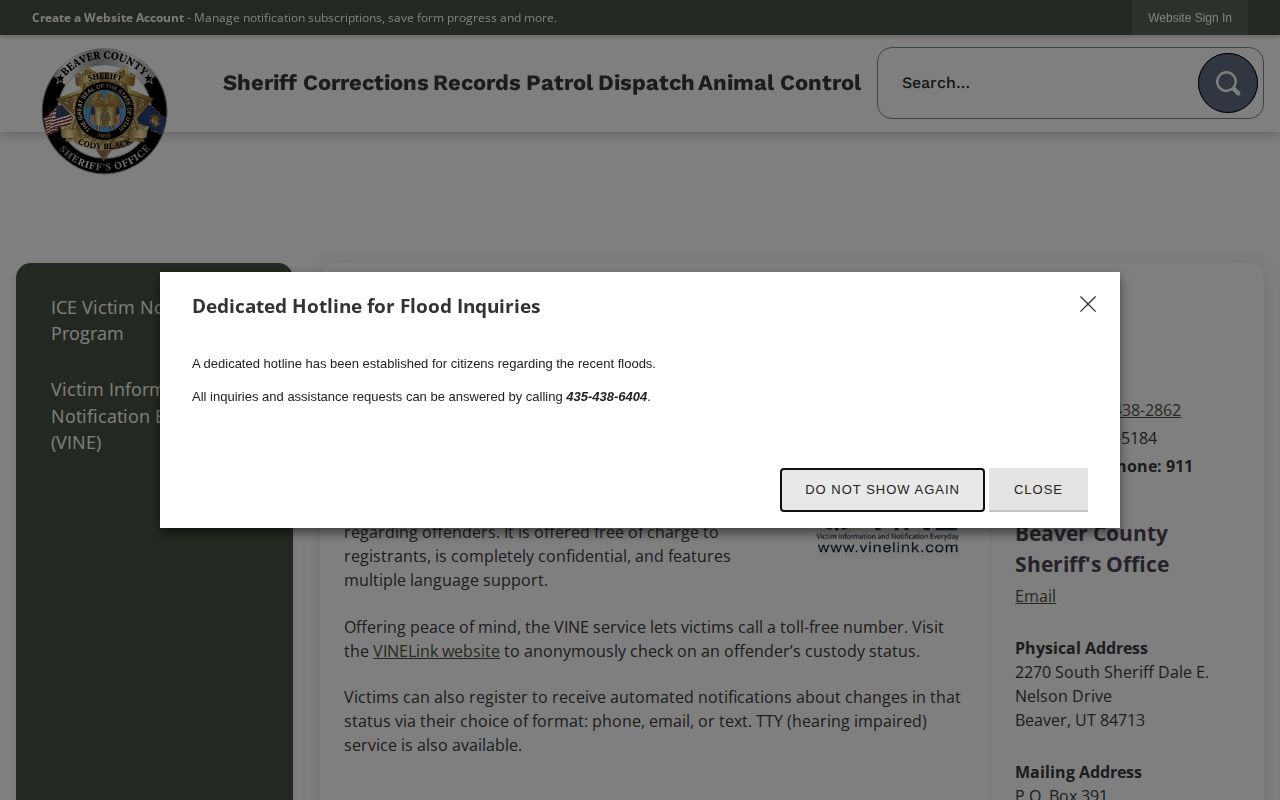Image resolution: width=1280 pixels, height=800 pixels.
Task: Open the Victim Information Notification (VINE) sidebar link
Action: [x=106, y=415]
